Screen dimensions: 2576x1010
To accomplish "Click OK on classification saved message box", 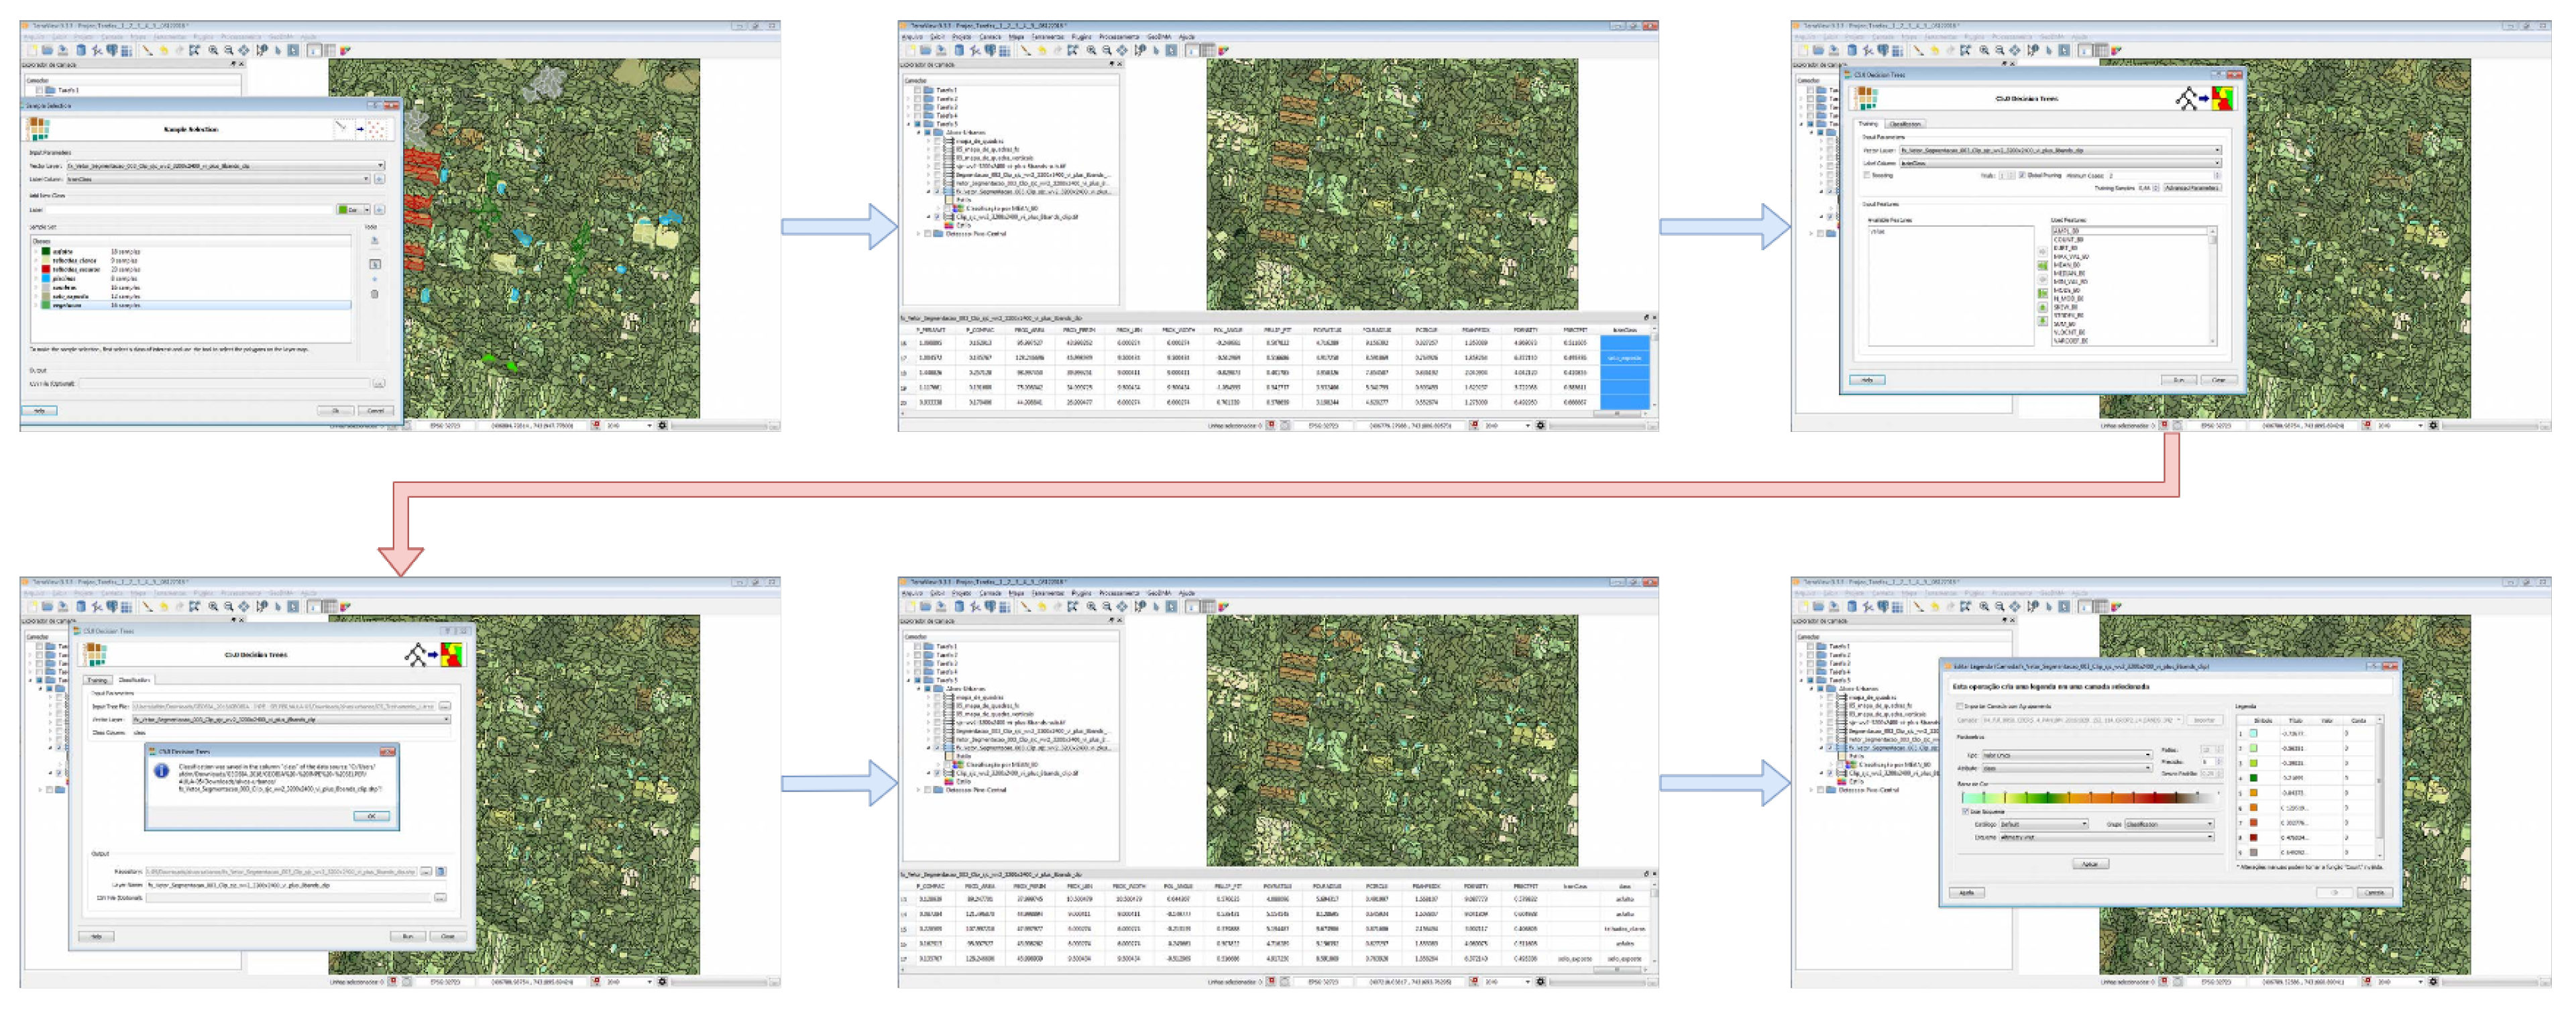I will coord(371,816).
